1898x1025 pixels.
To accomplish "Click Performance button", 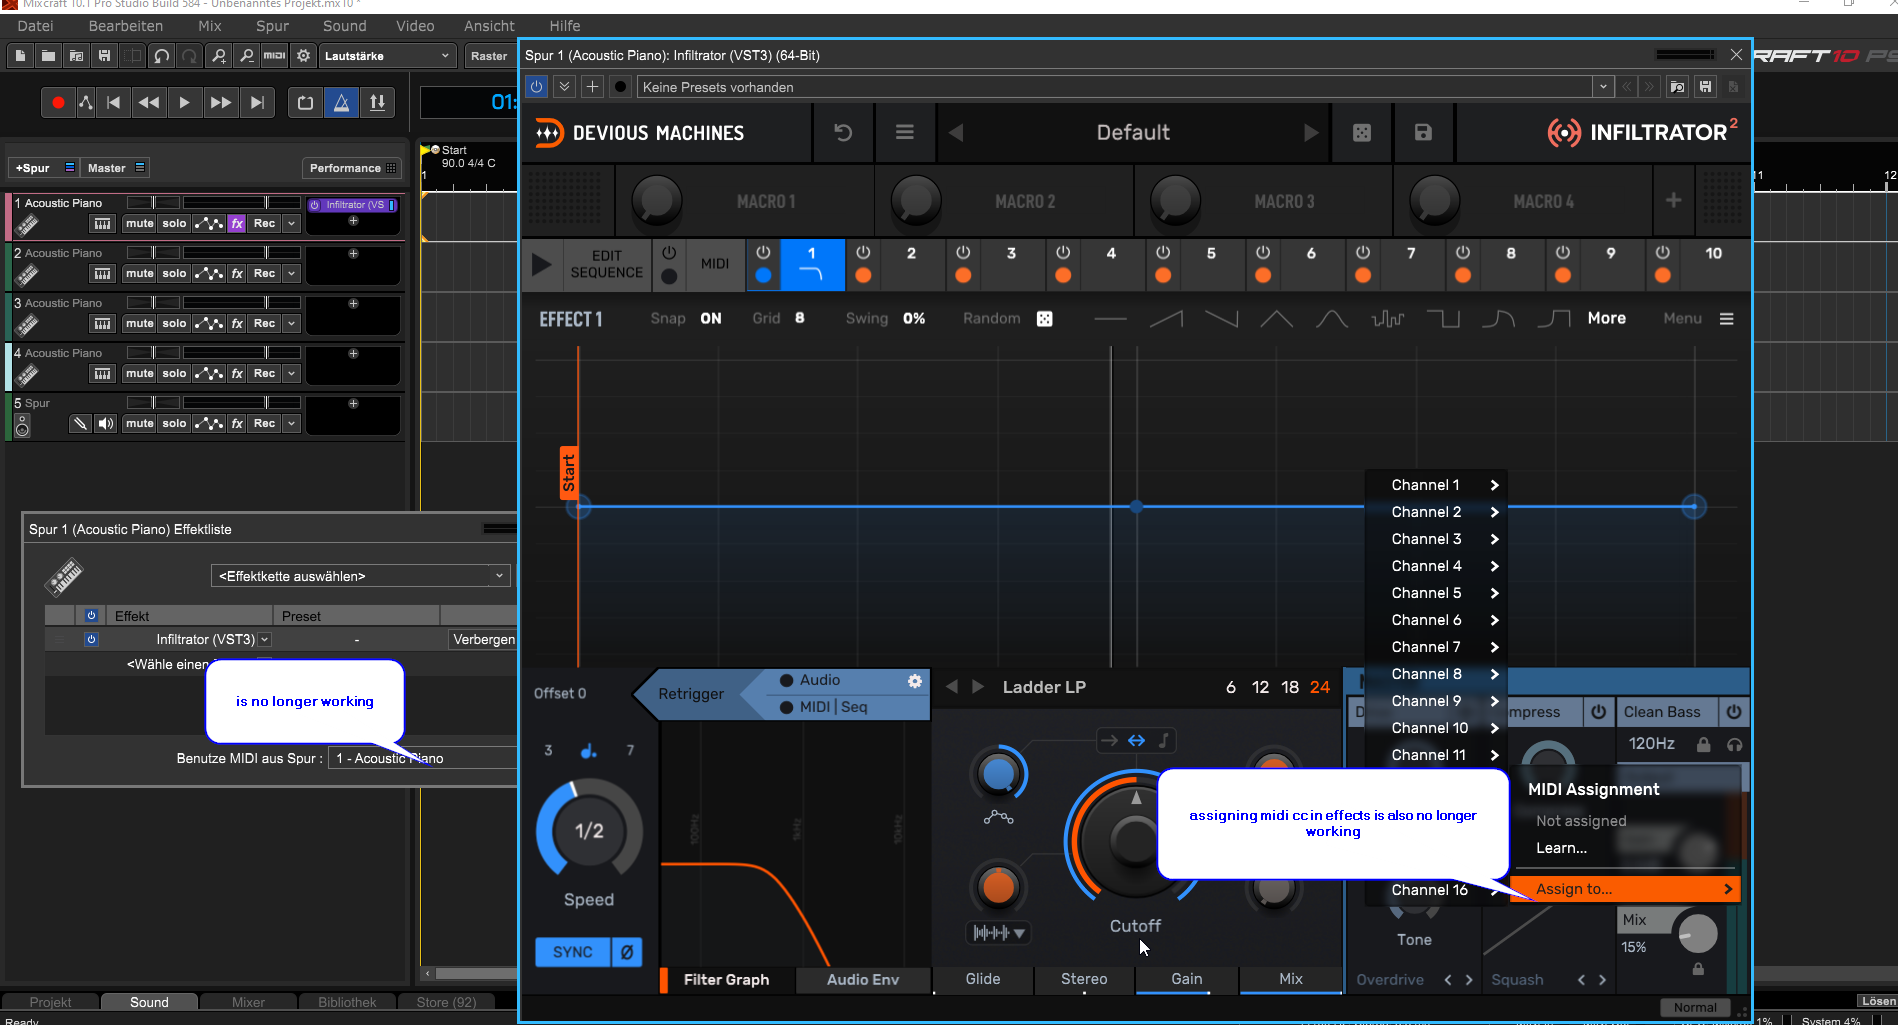I will (x=351, y=168).
